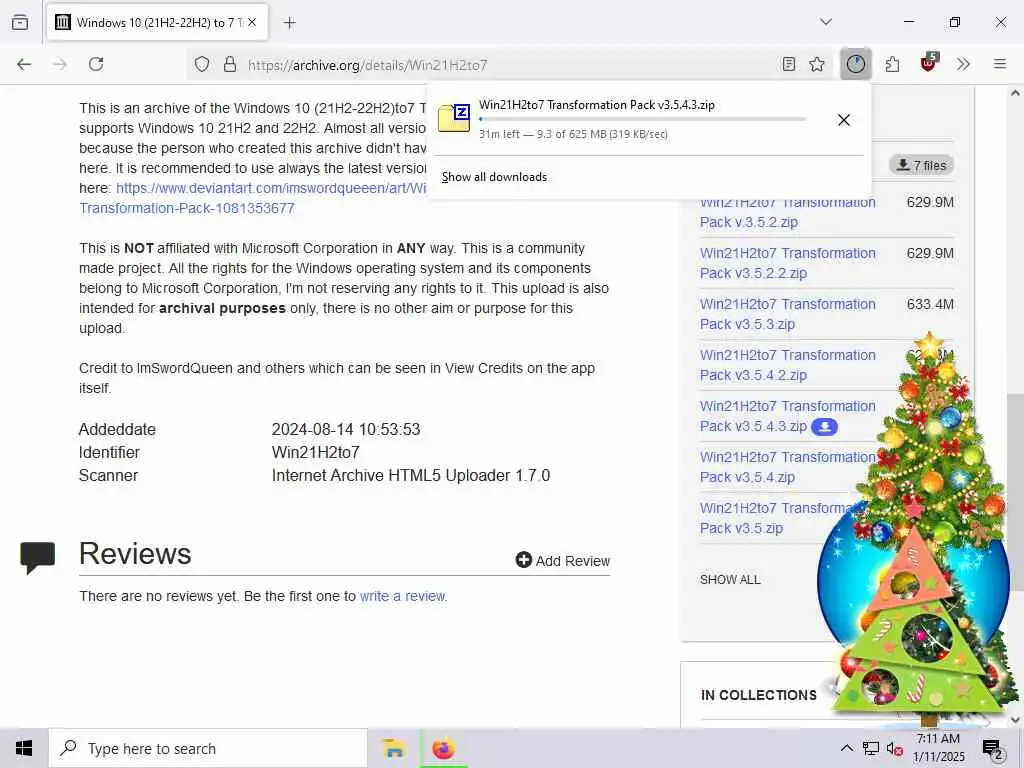Open the notification center icon

point(992,749)
